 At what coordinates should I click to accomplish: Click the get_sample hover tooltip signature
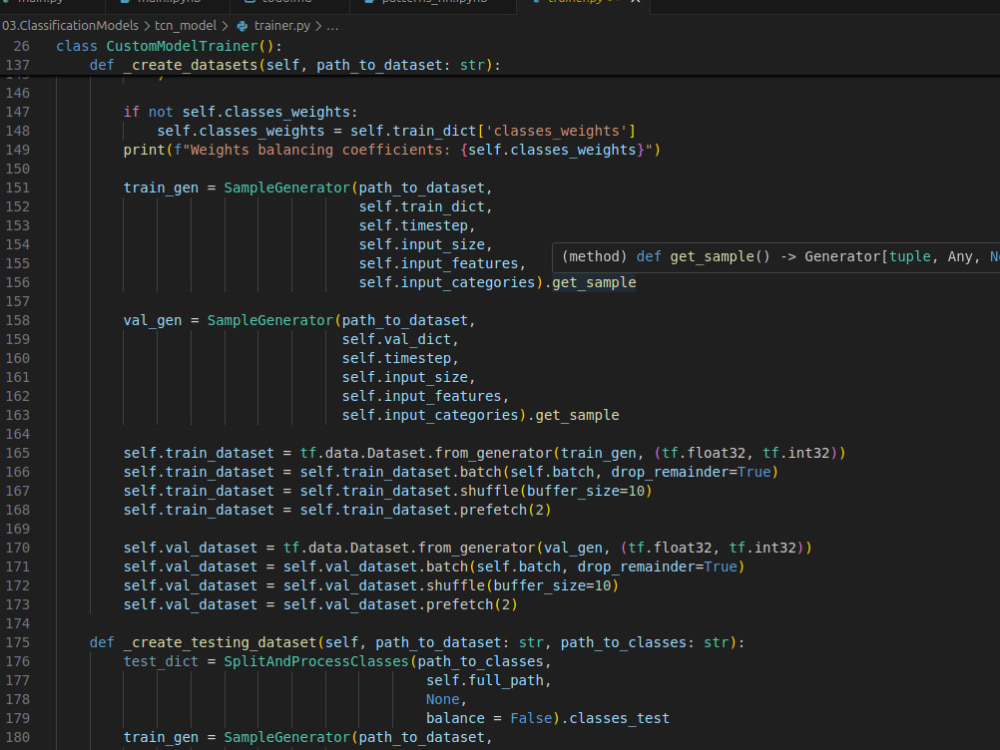(776, 256)
